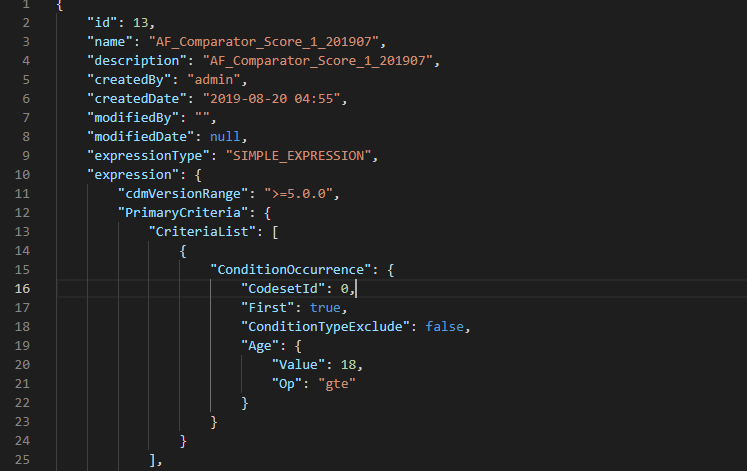Click the description value "AF_Comparator_Score_1_201907"
The image size is (747, 471).
coord(317,60)
